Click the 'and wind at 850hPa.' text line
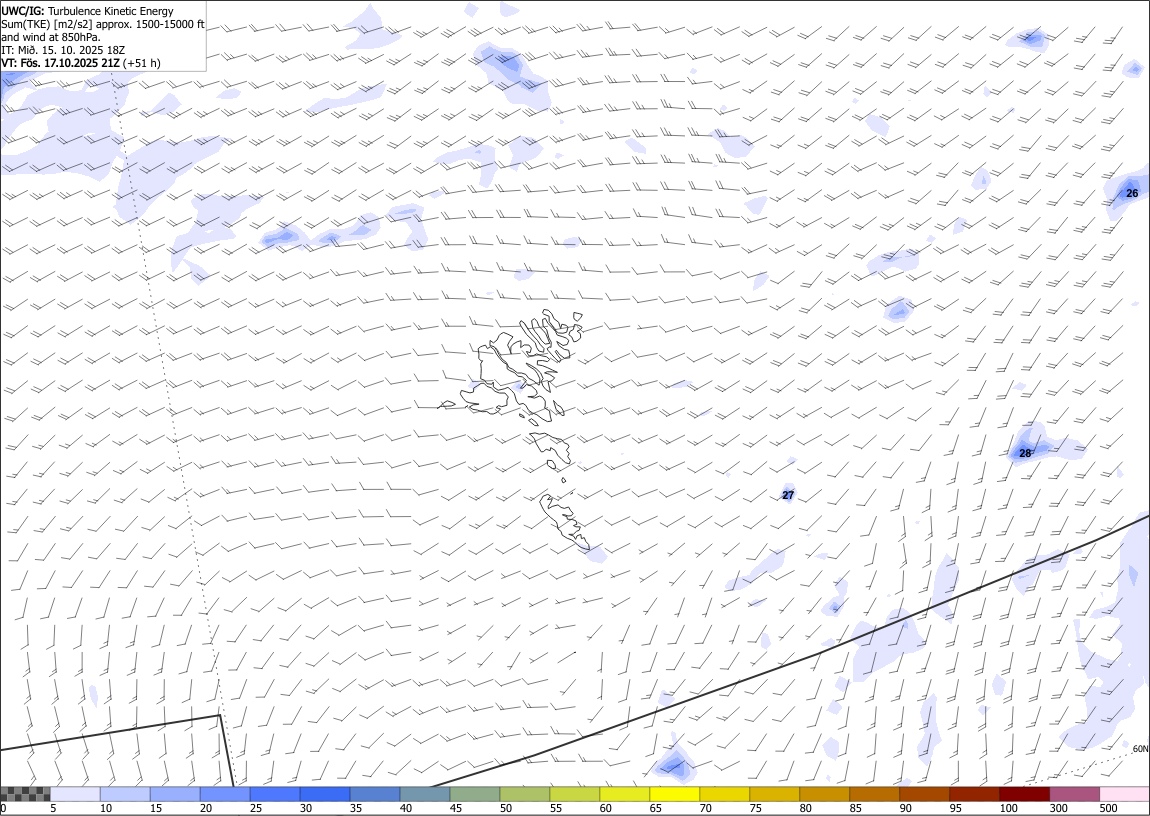The height and width of the screenshot is (816, 1150). click(51, 37)
